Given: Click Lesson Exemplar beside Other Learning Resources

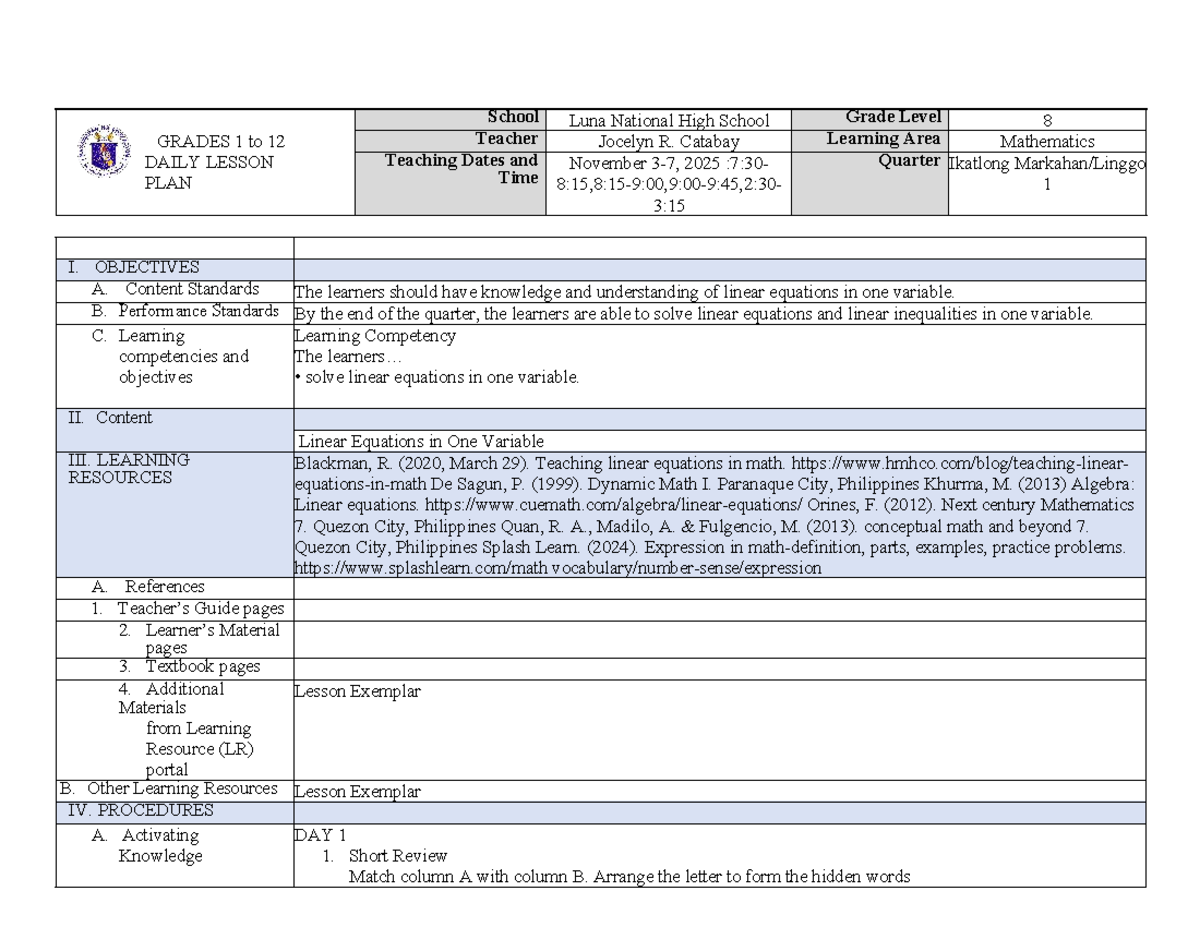Looking at the screenshot, I should [358, 791].
